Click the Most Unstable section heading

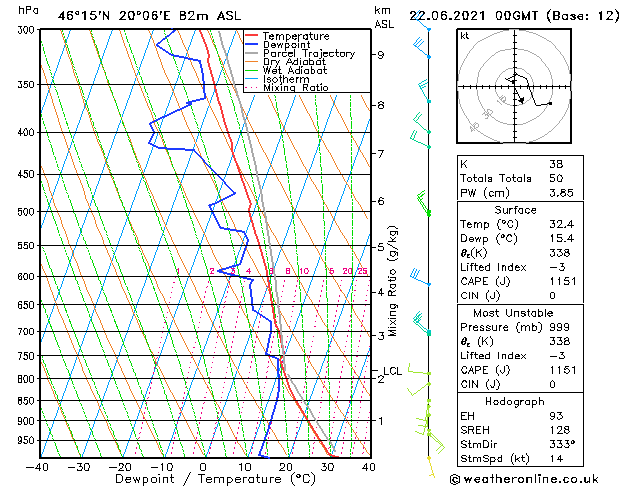pyautogui.click(x=513, y=313)
